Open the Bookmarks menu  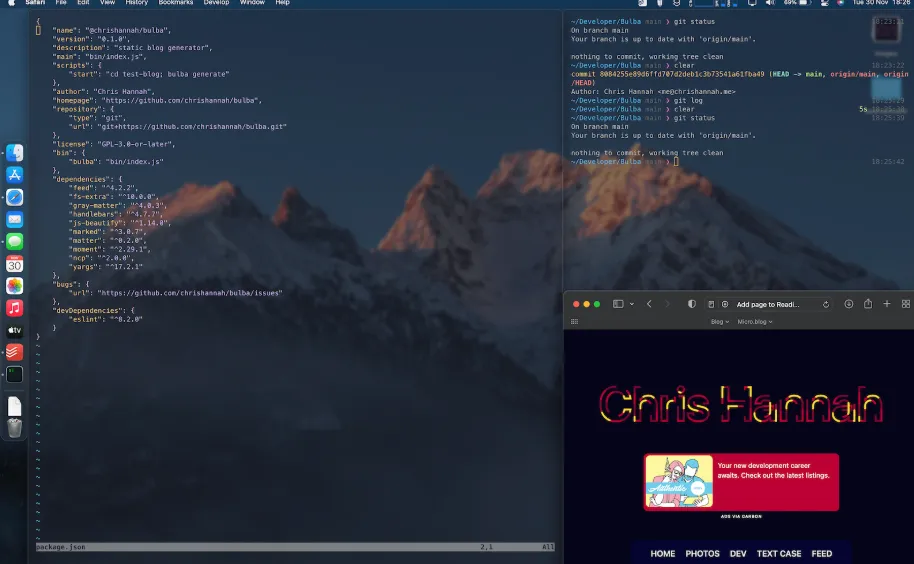click(175, 2)
